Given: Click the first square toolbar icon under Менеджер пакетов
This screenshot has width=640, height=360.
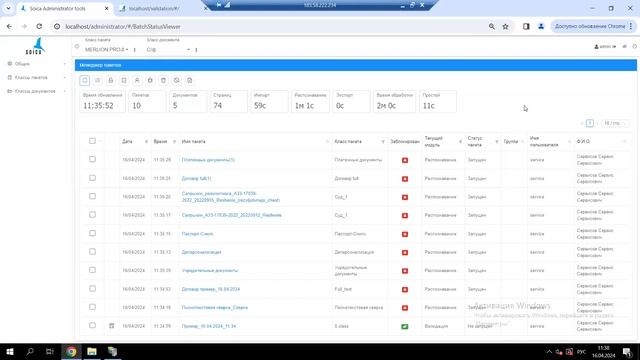Looking at the screenshot, I should (x=85, y=80).
